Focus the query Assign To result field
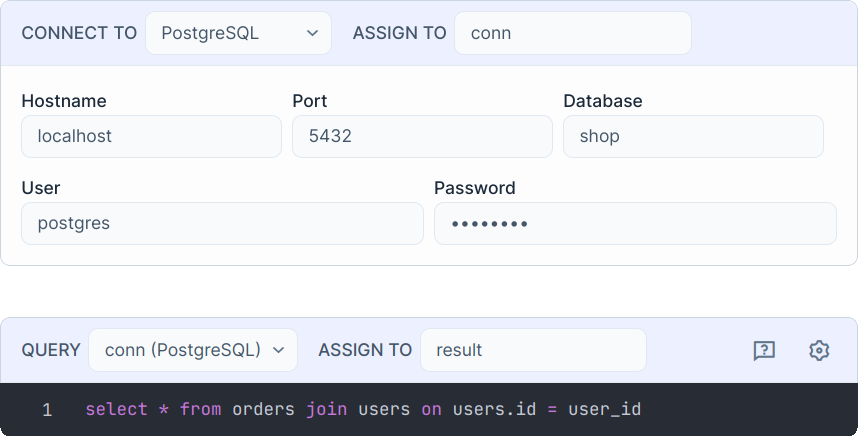858x436 pixels. tap(533, 350)
